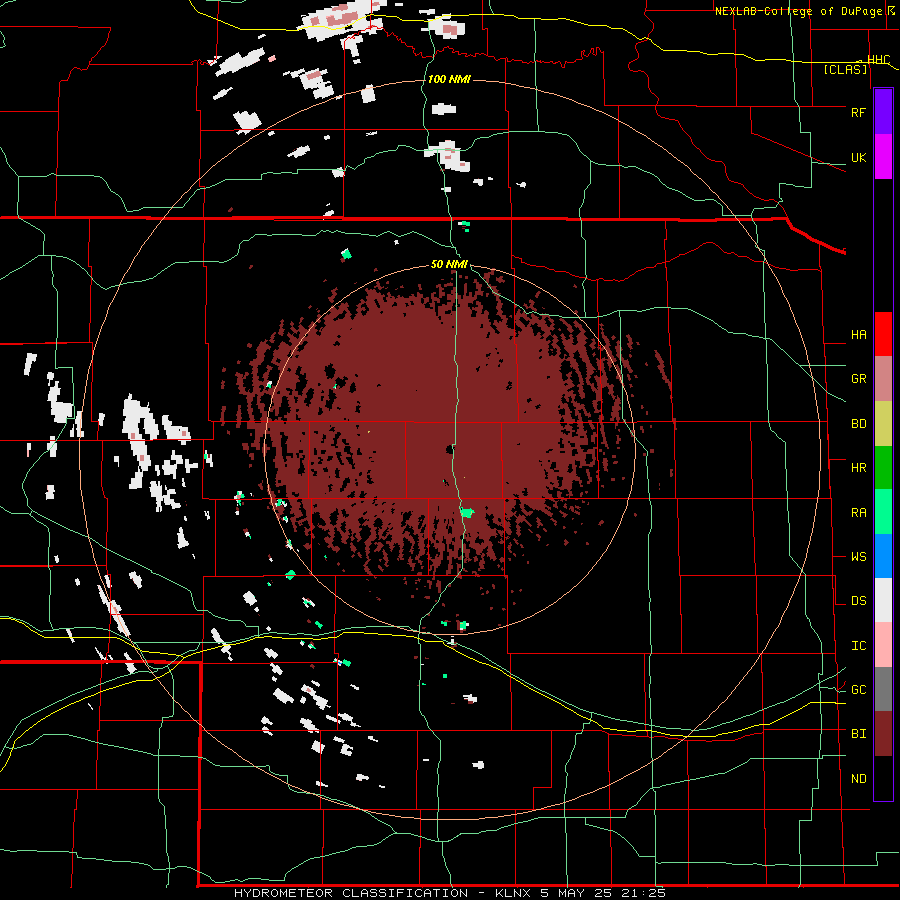Screen dimensions: 900x900
Task: Click the Hydrometeor Classification KLNX timestamp caption
Action: coord(449,893)
